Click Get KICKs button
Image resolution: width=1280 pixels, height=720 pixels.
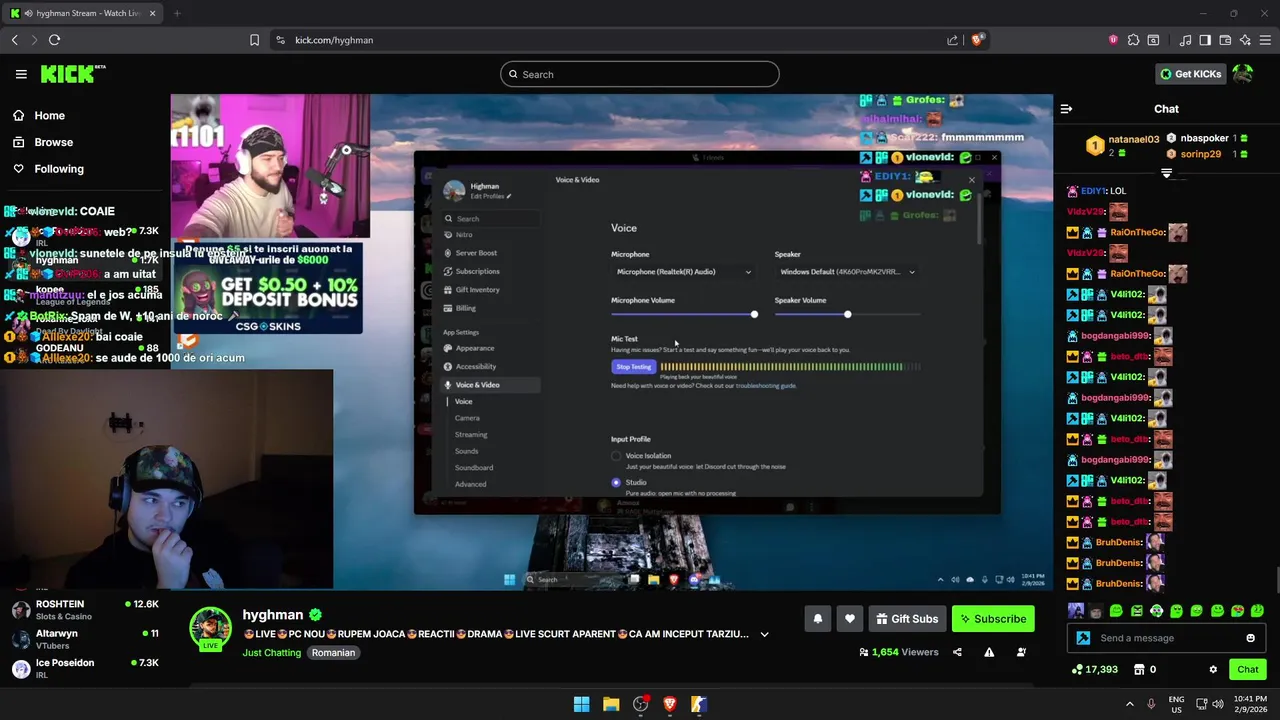coord(1190,74)
